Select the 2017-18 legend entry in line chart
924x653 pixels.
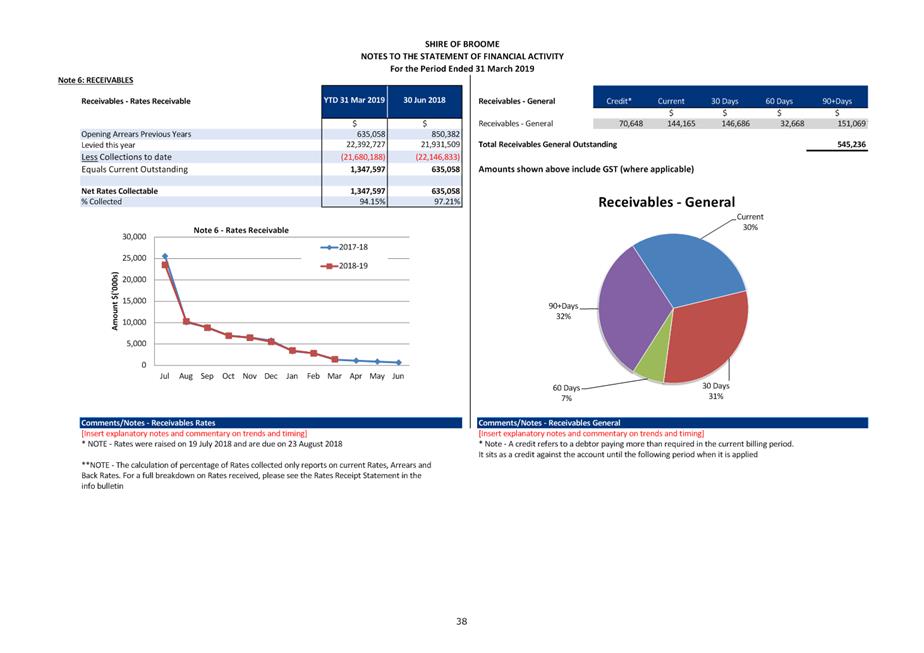345,246
